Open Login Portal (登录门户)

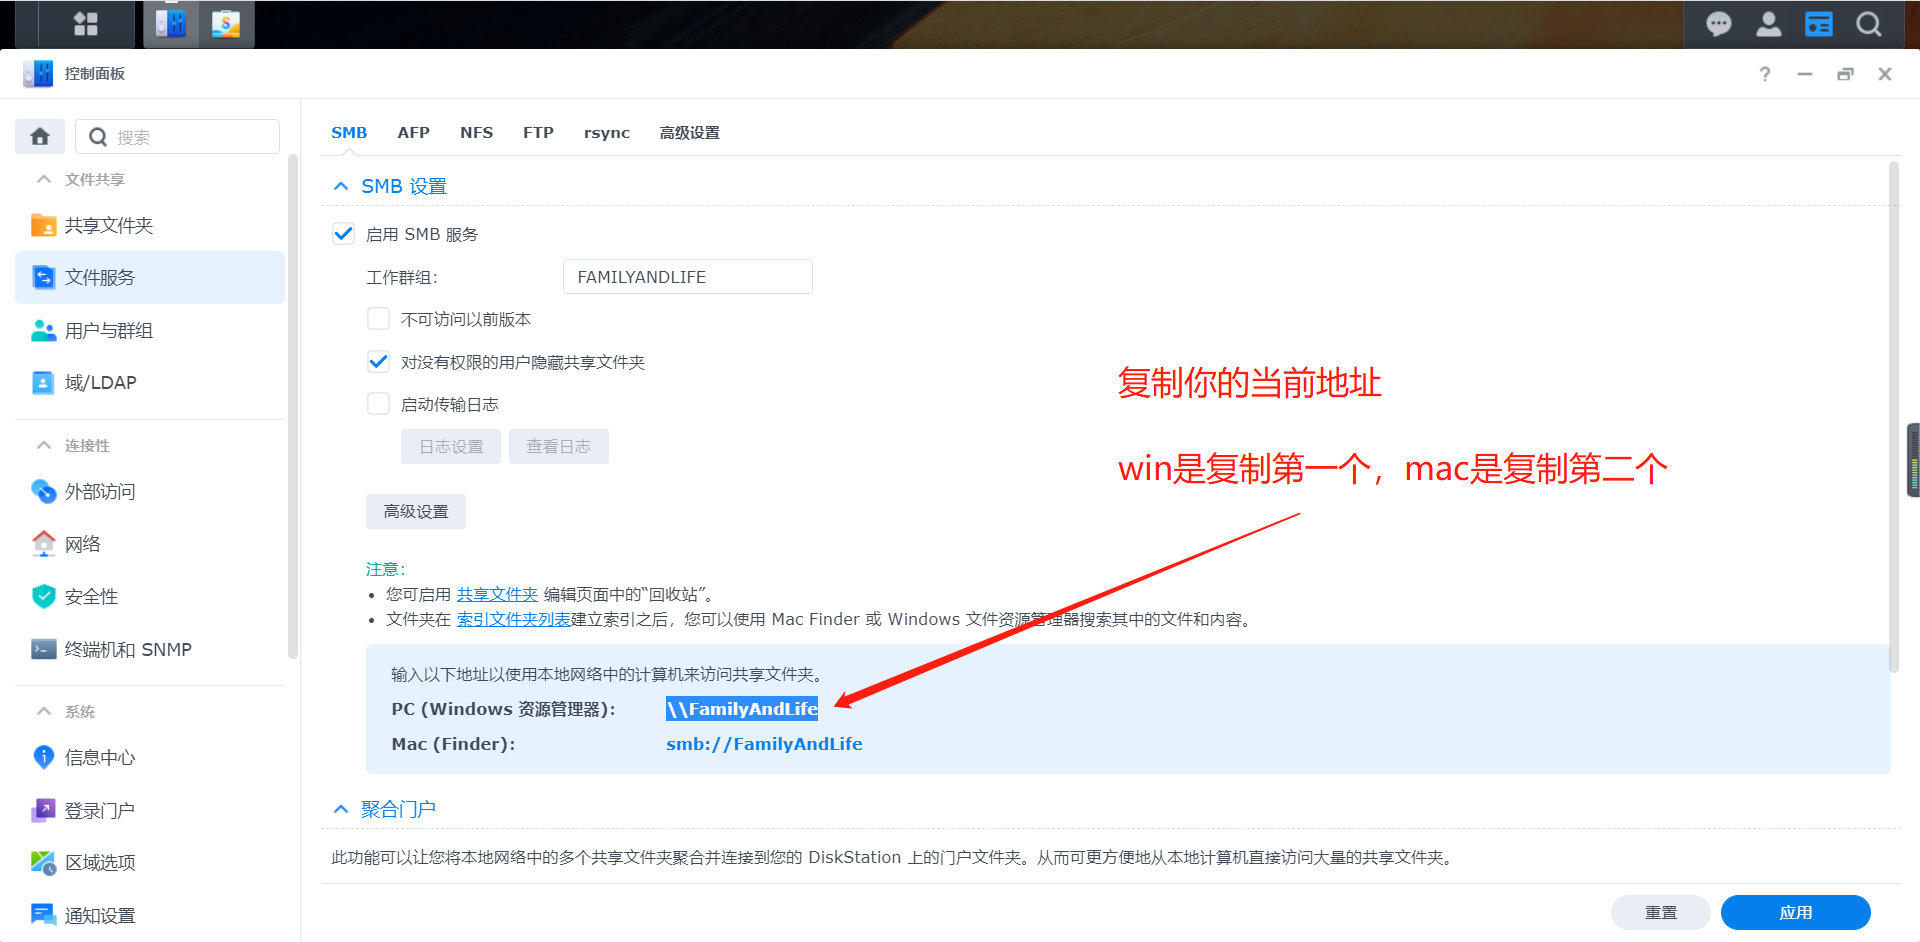[150, 810]
